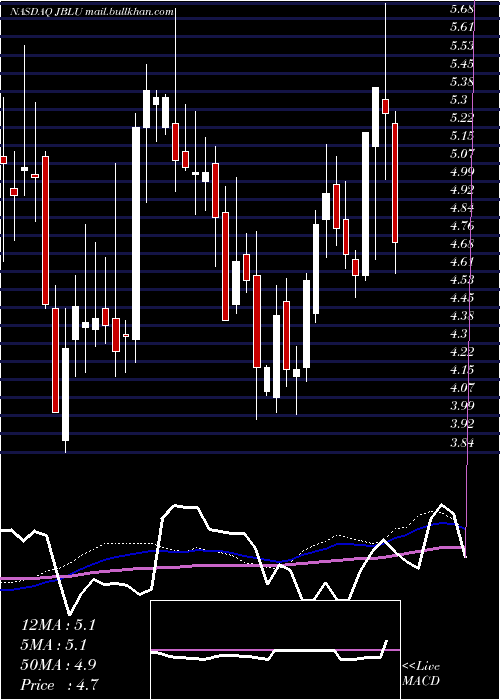500x700 pixels.
Task: Select the 5.15 price level label
Action: (462, 135)
